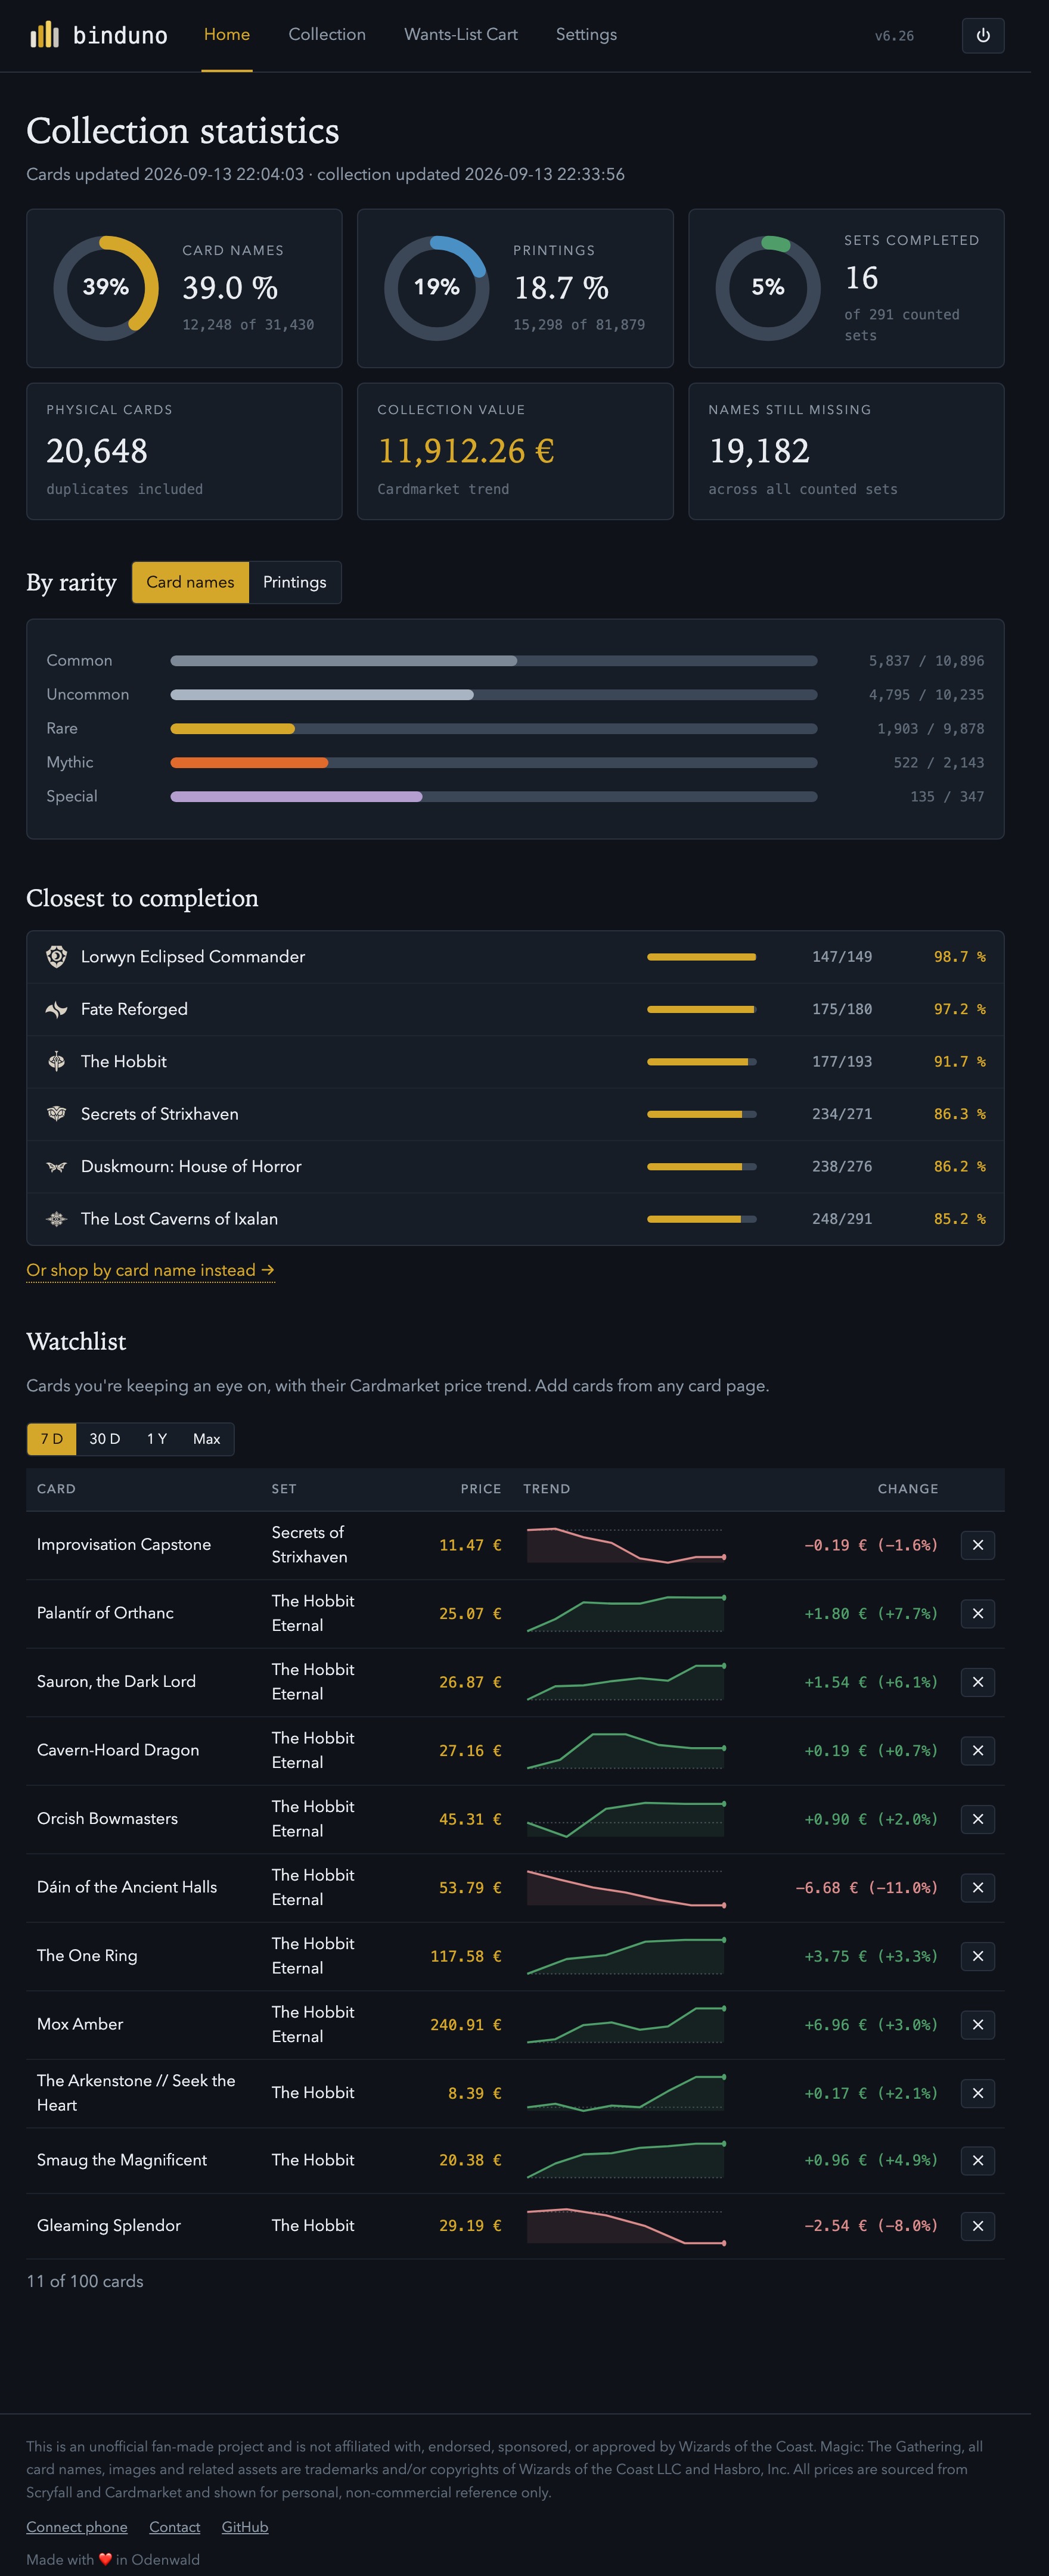This screenshot has height=2576, width=1049.
Task: Select the 30 D price range
Action: click(x=105, y=1439)
